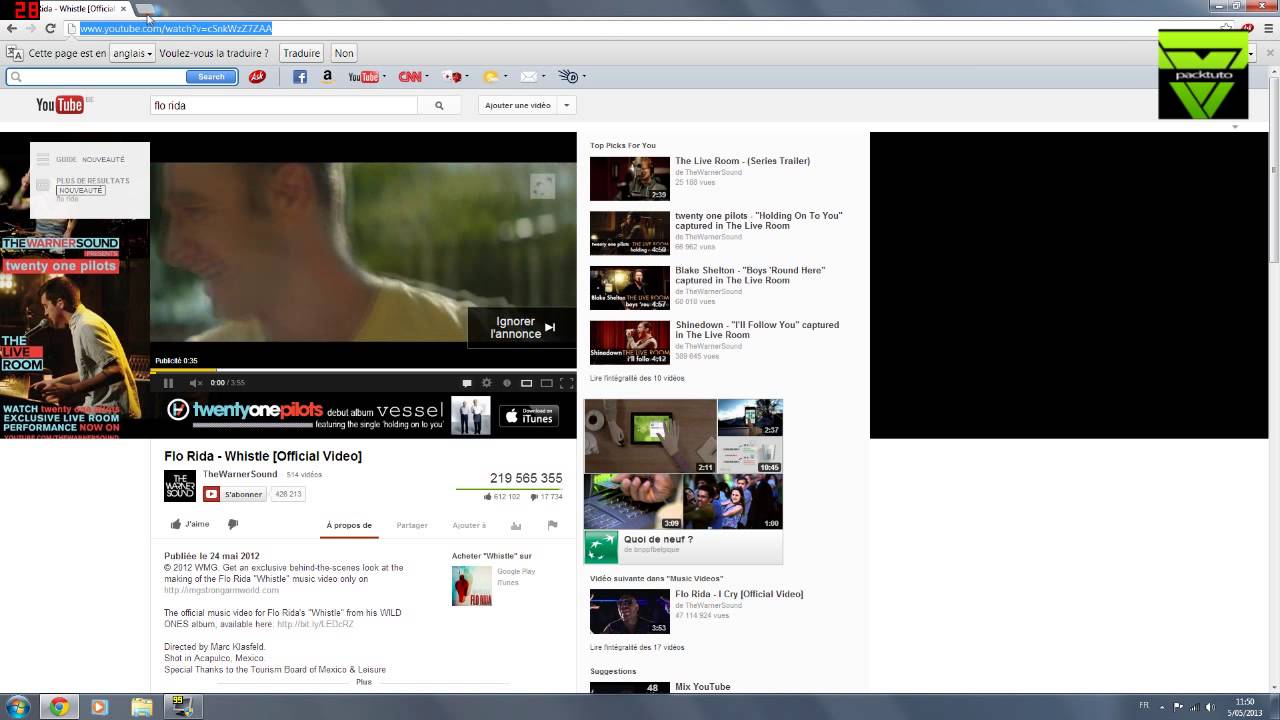
Task: Open Windows Start button
Action: tap(18, 707)
